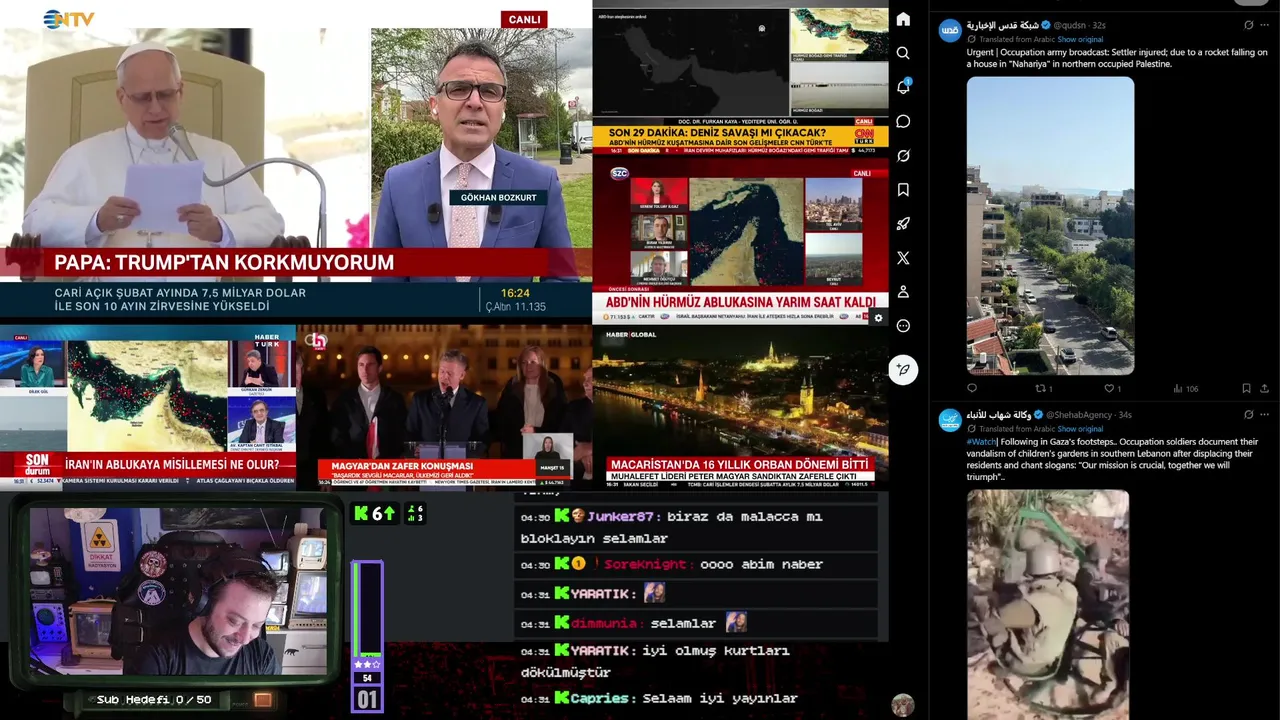
Task: Select the NTV live feed with Papa headline
Action: (296, 160)
